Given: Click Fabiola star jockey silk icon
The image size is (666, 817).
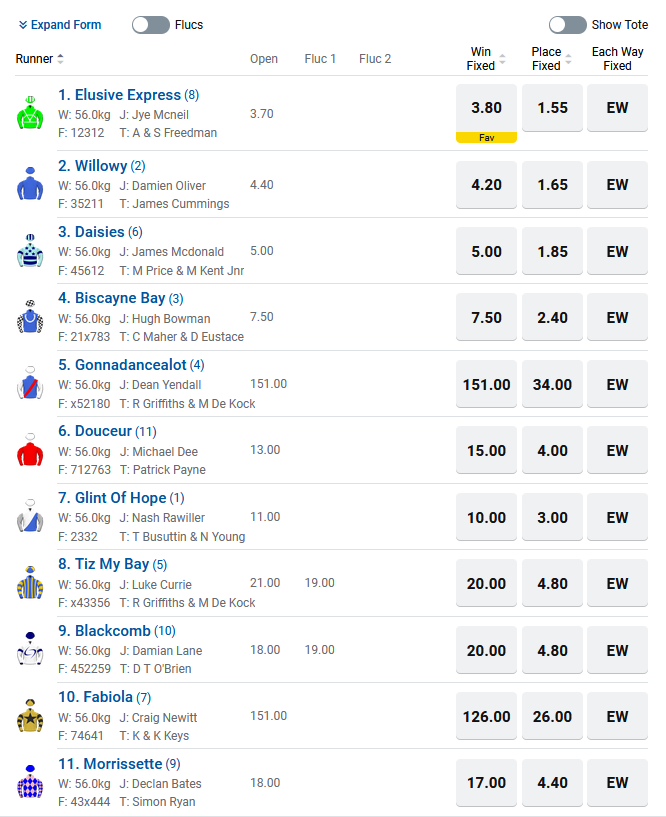Looking at the screenshot, I should tap(31, 716).
